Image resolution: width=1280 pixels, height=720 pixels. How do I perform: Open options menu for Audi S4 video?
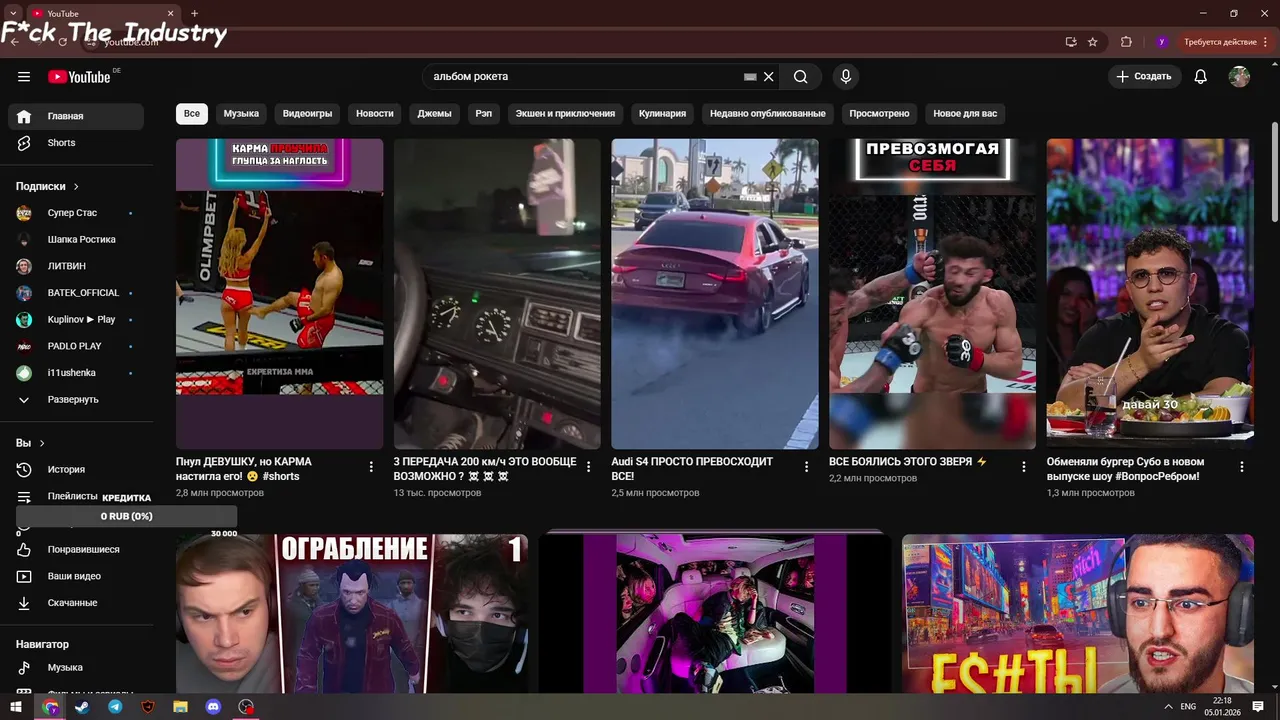click(806, 467)
